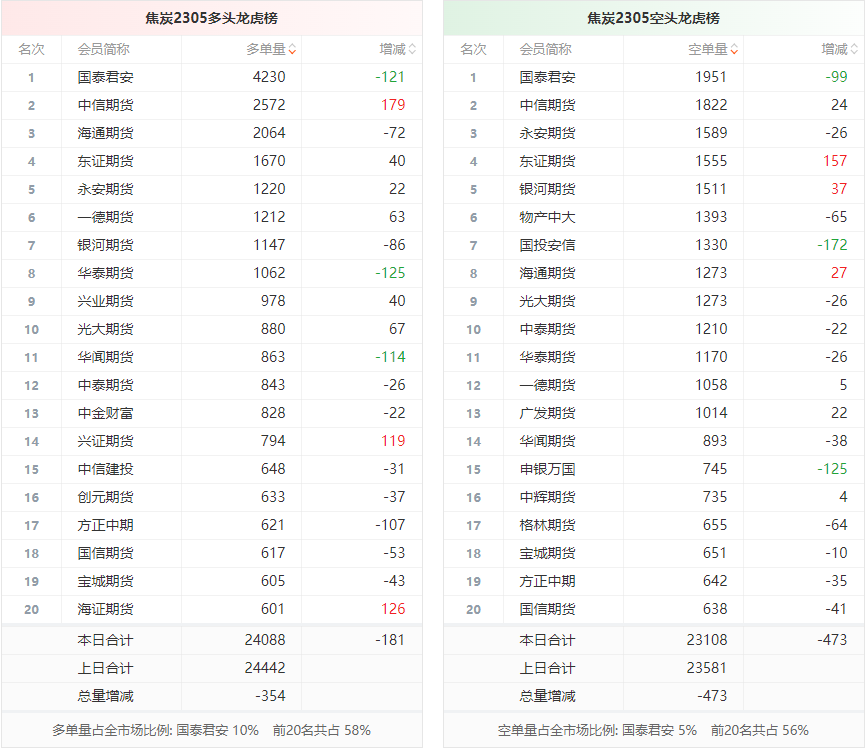The height and width of the screenshot is (749, 866).
Task: Open 国泰君安 in the long ranking list
Action: pos(105,77)
